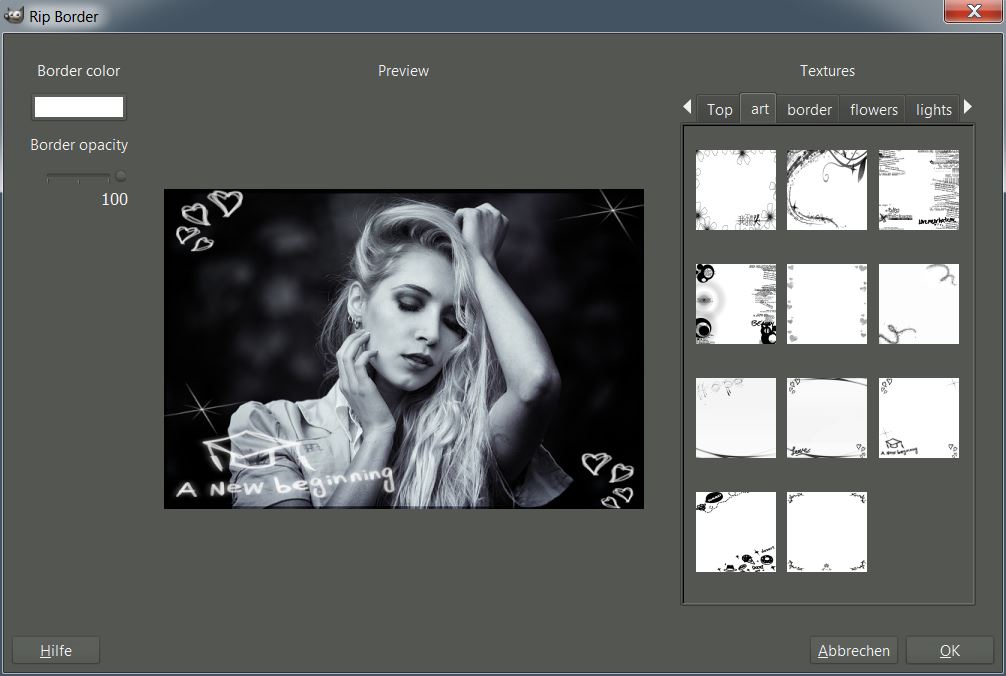Choose the small corner ornaments texture thumbnail
Image resolution: width=1006 pixels, height=676 pixels.
[x=826, y=532]
